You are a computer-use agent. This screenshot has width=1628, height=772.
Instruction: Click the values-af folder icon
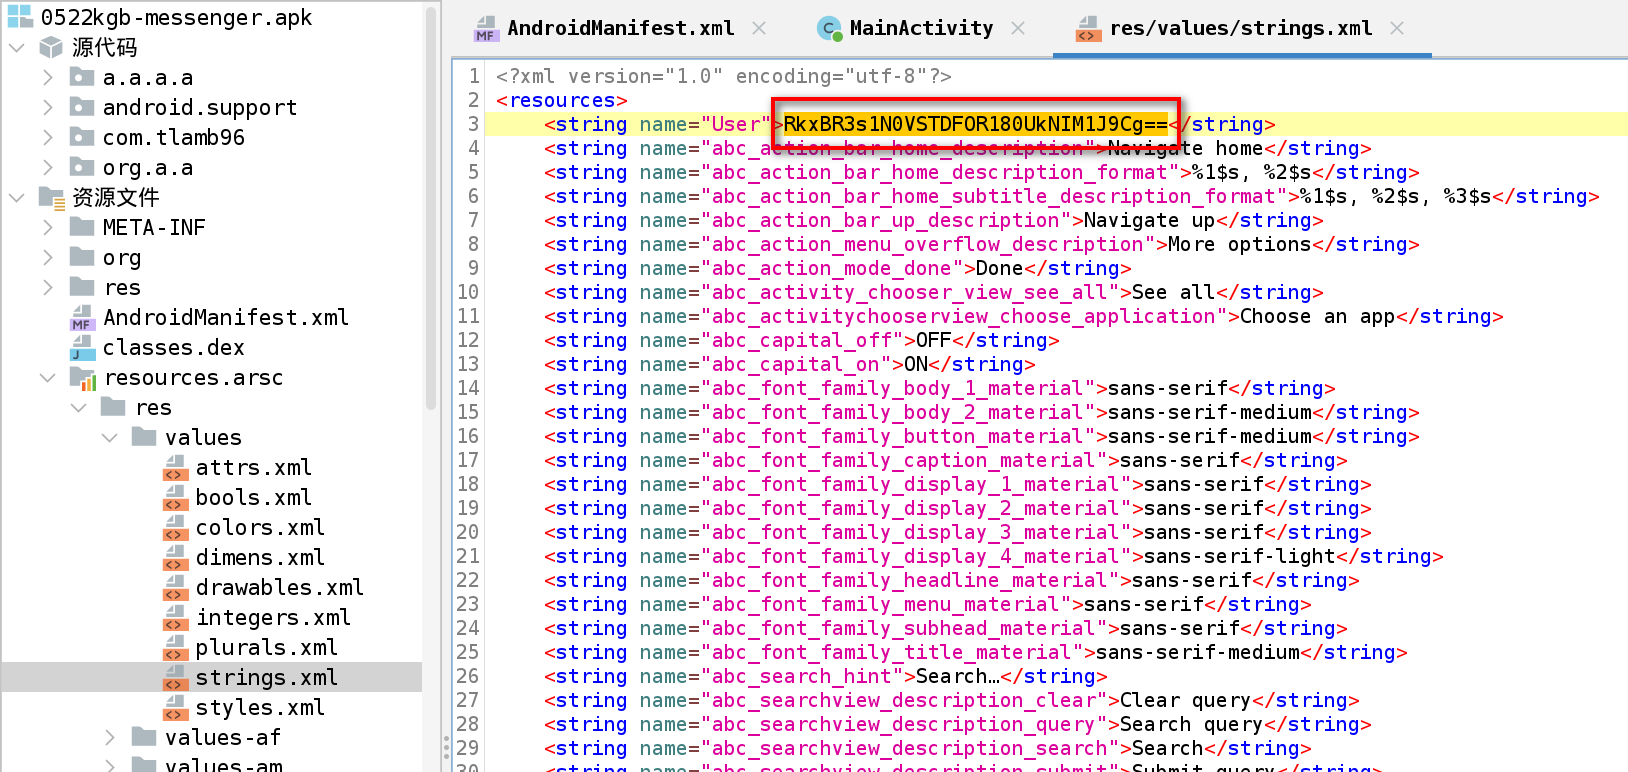pyautogui.click(x=145, y=737)
